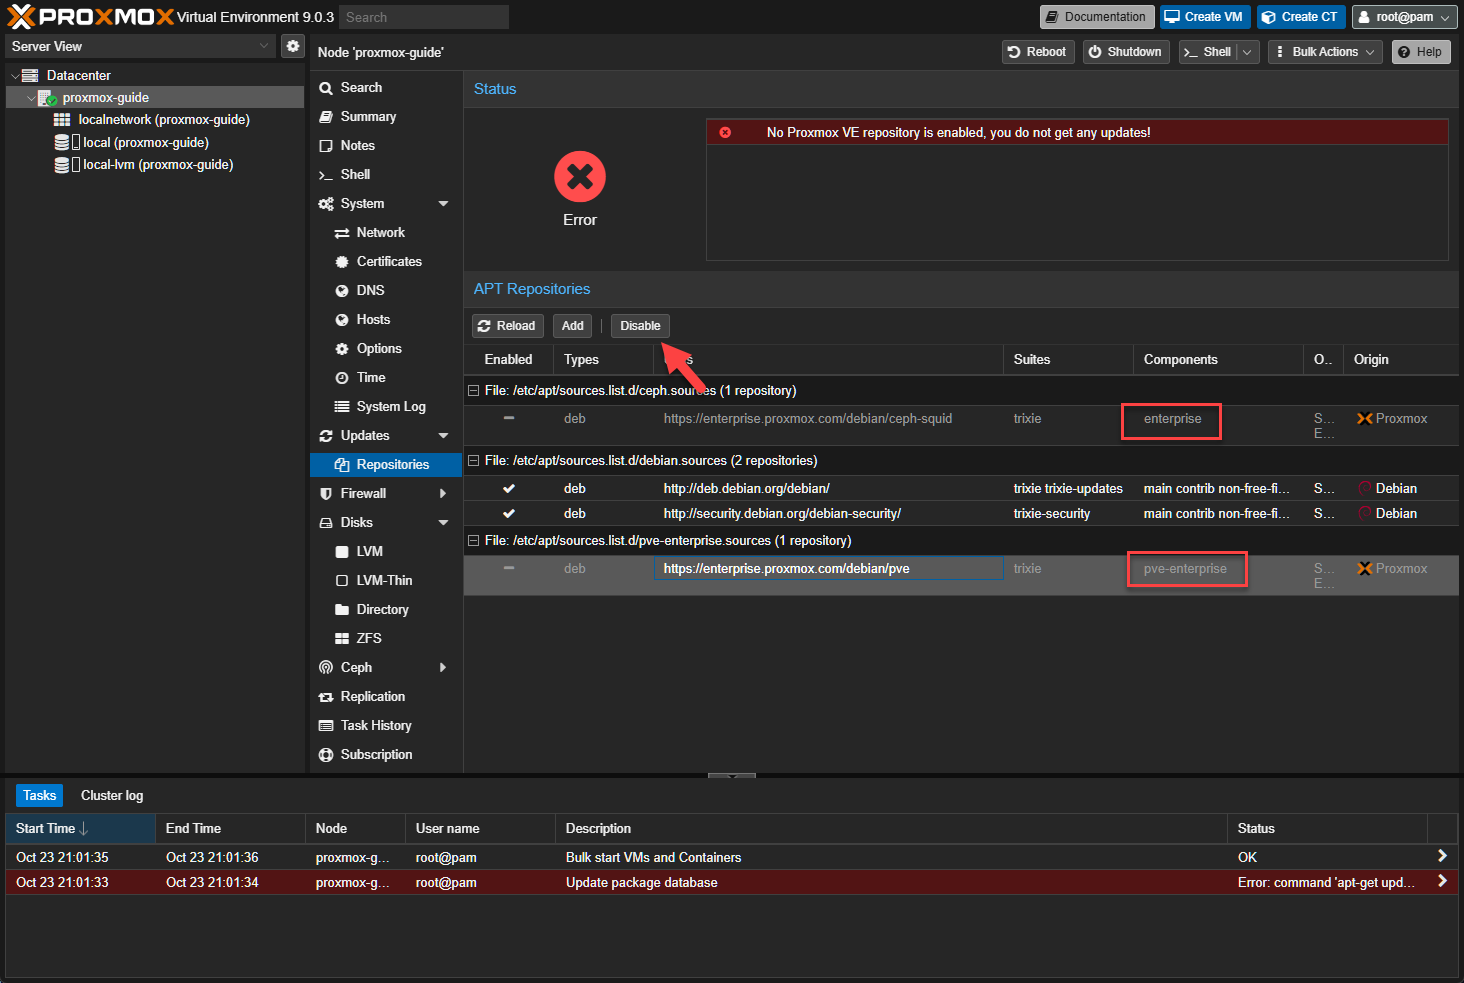Open the Server View dropdown

click(x=140, y=46)
